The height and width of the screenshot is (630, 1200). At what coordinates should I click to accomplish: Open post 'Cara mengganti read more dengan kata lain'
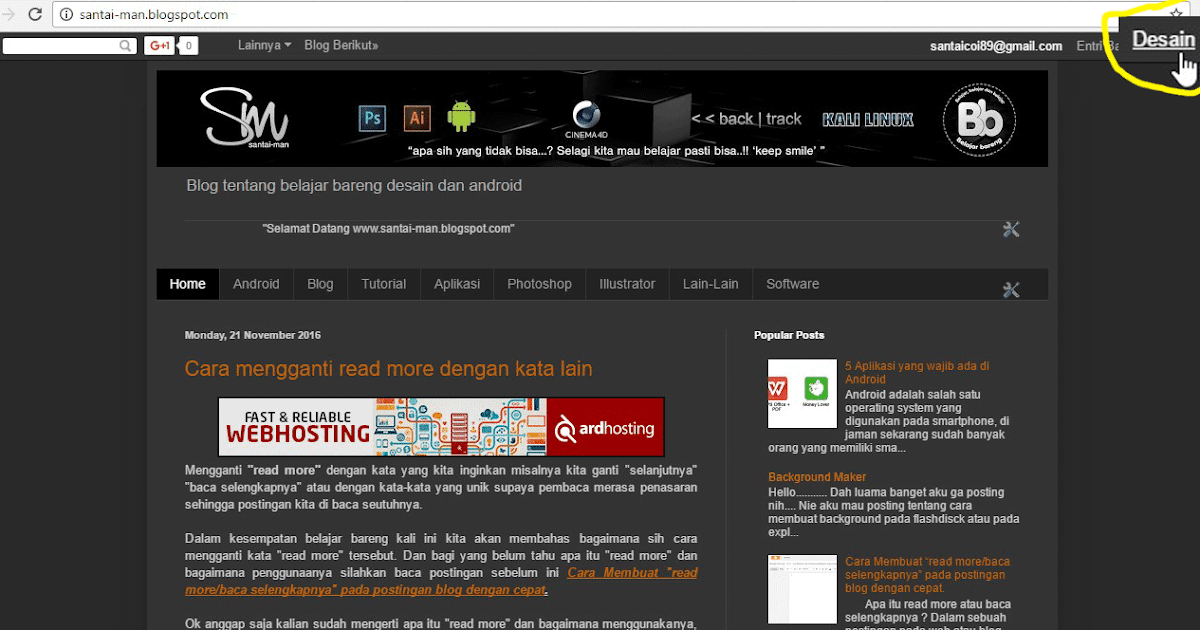point(389,368)
